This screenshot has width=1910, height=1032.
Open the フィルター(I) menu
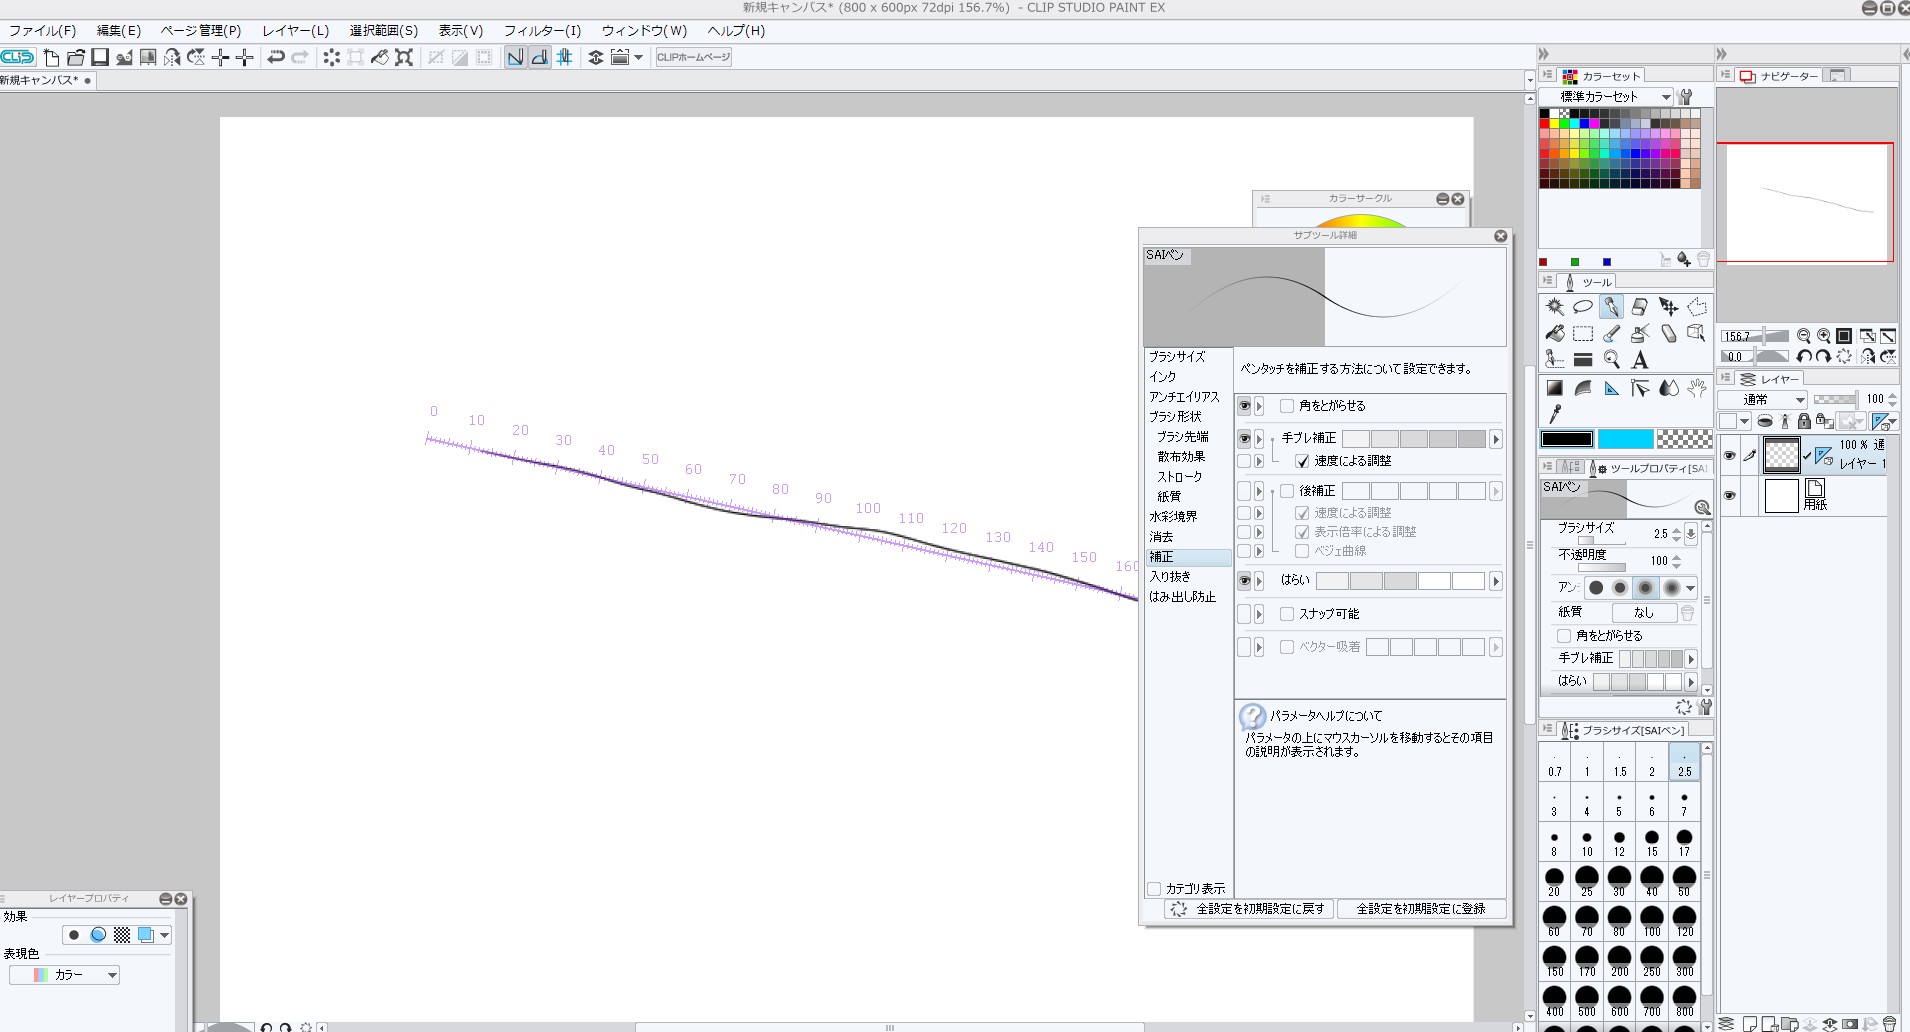tap(541, 31)
